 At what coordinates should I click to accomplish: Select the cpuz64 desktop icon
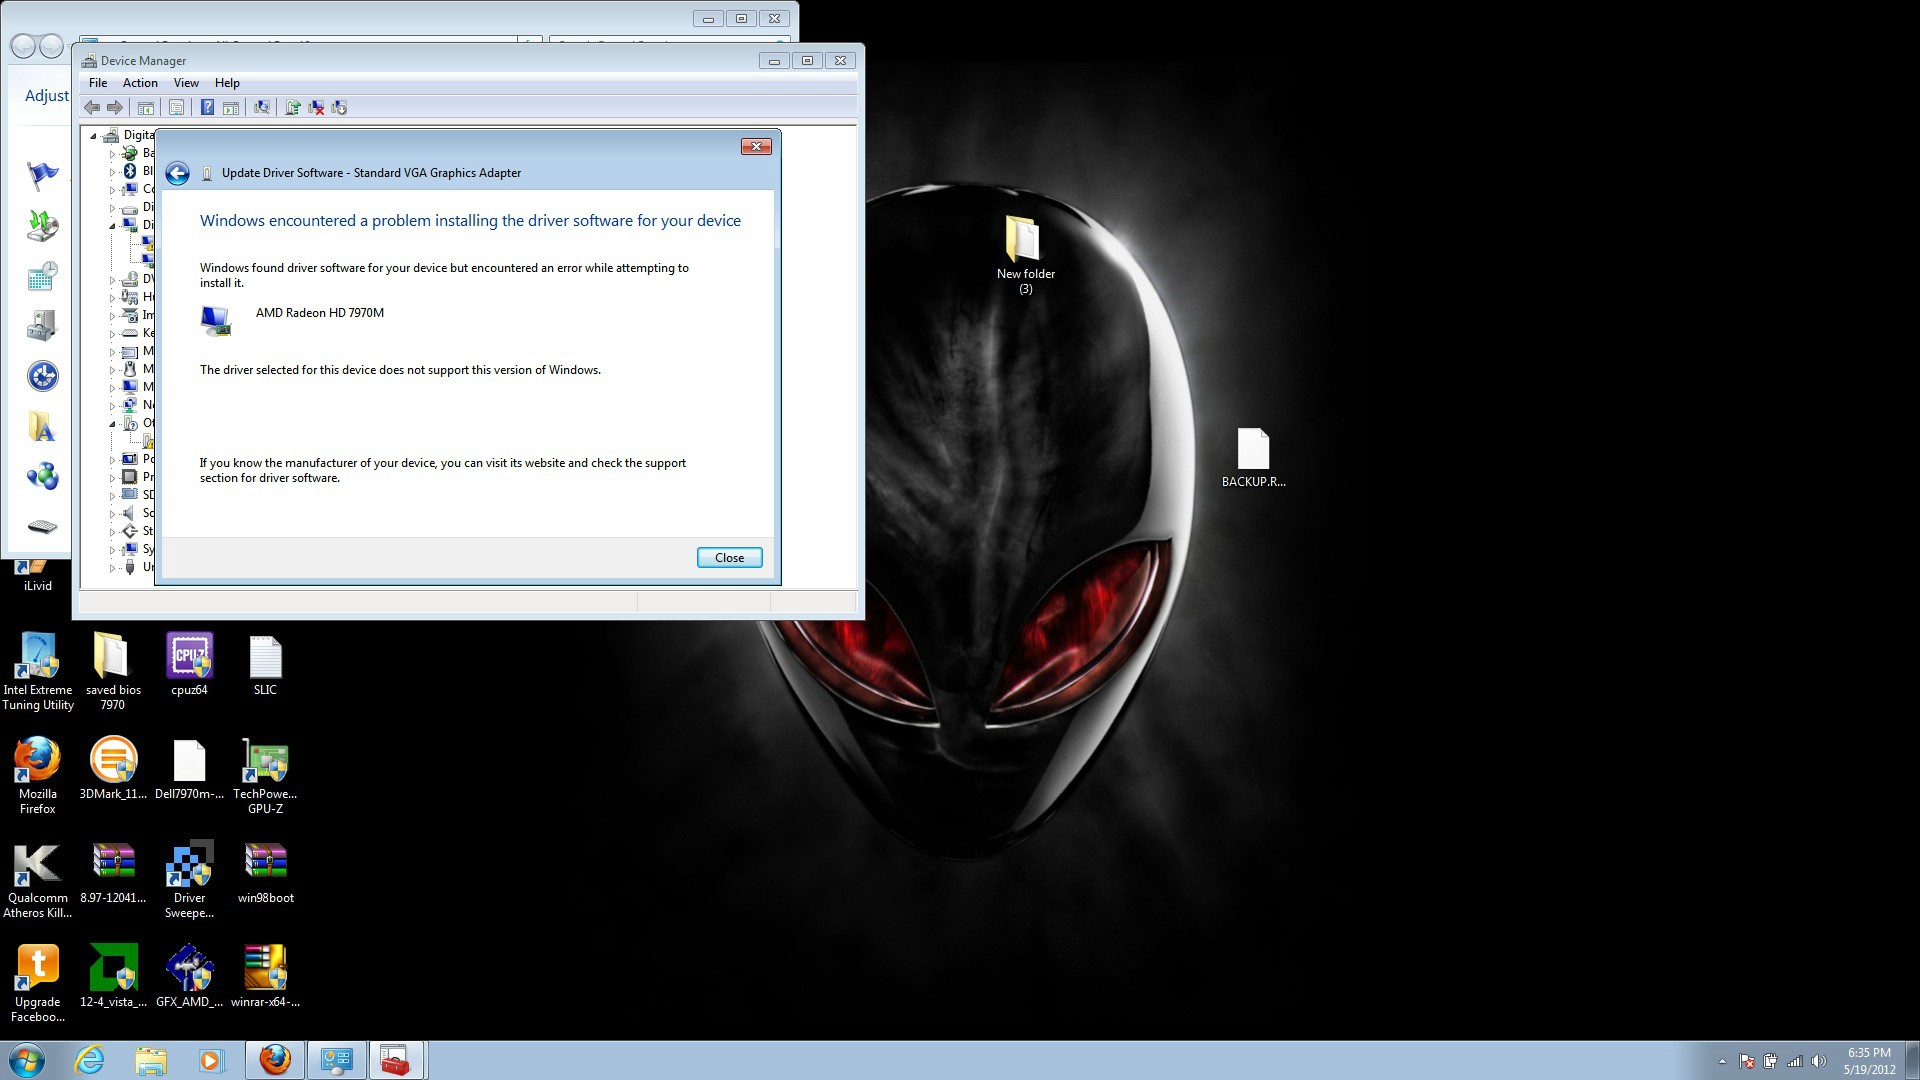point(189,664)
